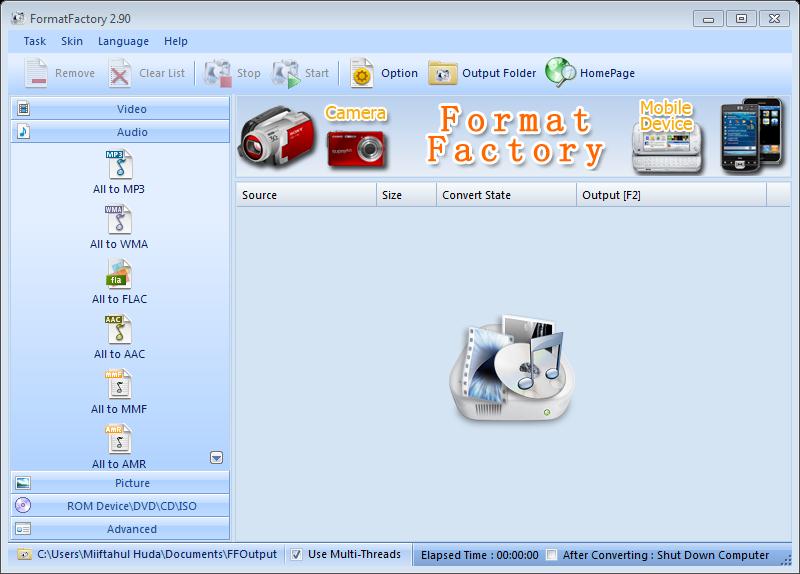Maximize the FormatFactory window
Screen dimensions: 800x574
coord(741,19)
